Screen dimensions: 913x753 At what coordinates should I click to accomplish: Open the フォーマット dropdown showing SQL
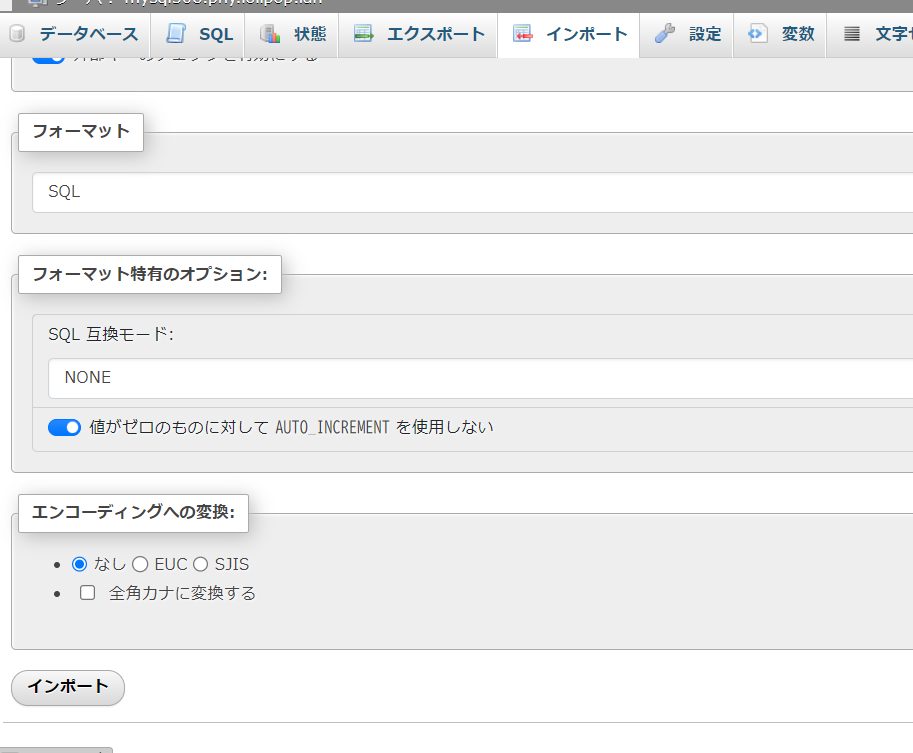click(x=472, y=192)
